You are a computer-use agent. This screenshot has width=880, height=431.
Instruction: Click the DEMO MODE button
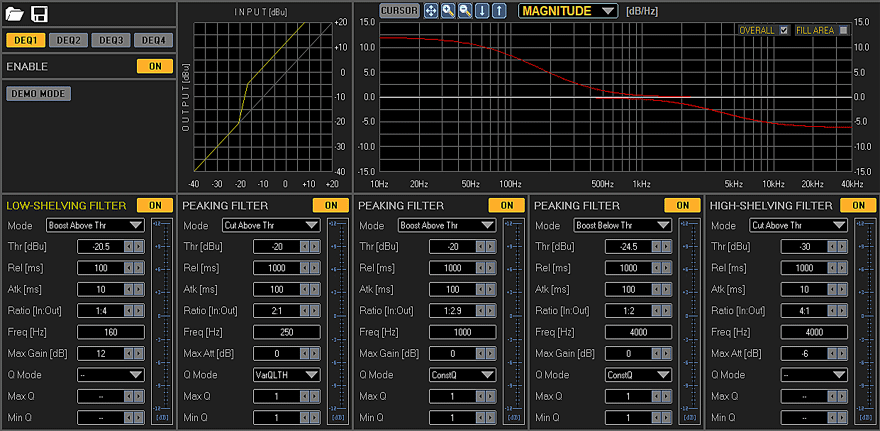39,94
